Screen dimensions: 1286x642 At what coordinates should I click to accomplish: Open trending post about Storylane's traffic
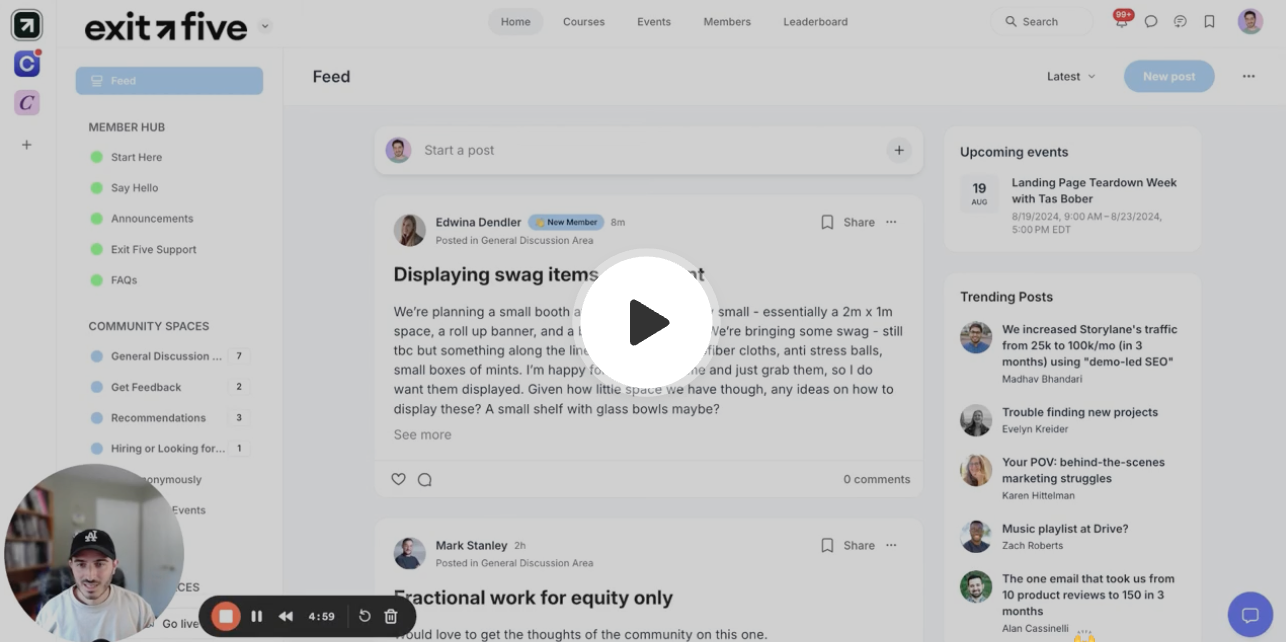coord(1090,345)
